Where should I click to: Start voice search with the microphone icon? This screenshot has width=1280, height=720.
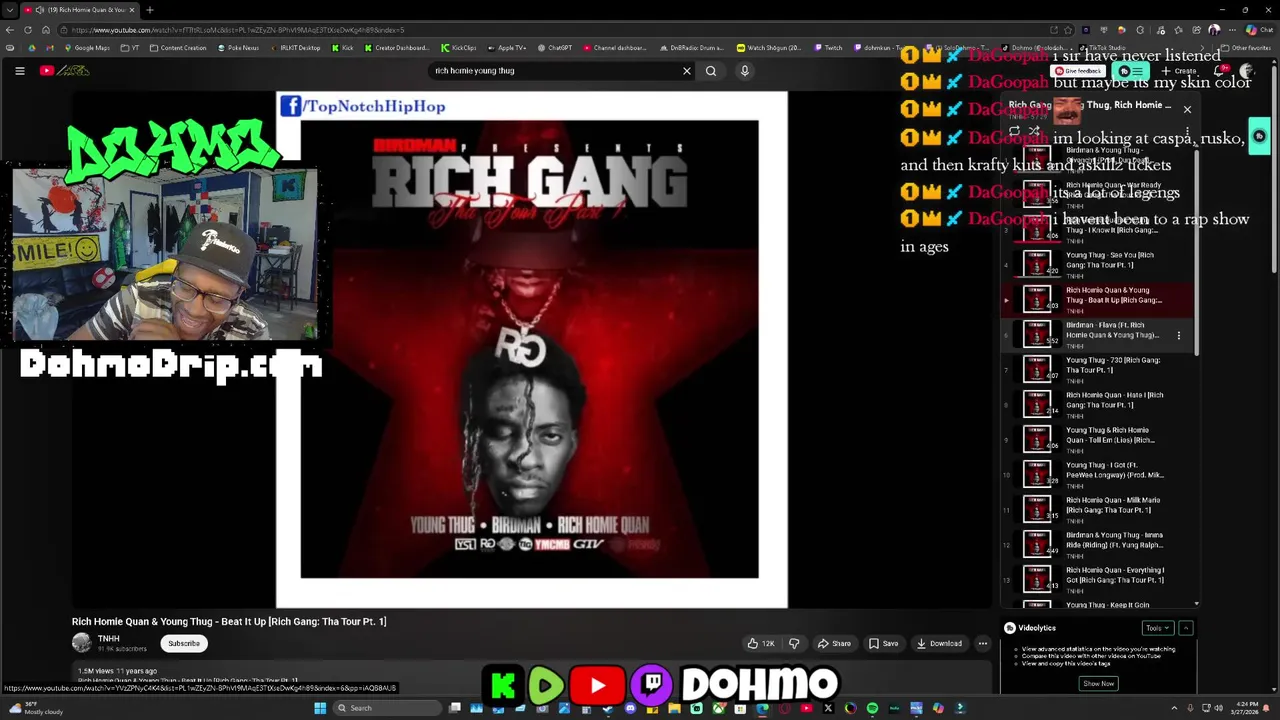744,71
